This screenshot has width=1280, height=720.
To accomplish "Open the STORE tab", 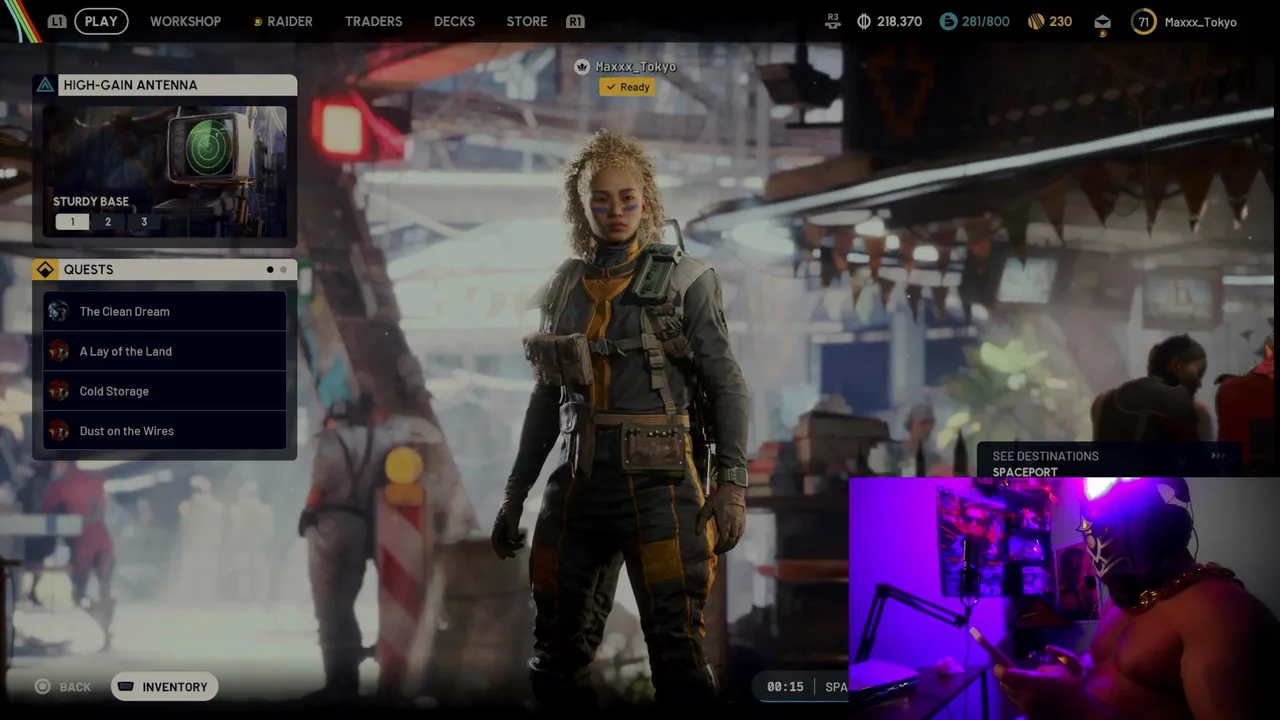I will point(527,21).
